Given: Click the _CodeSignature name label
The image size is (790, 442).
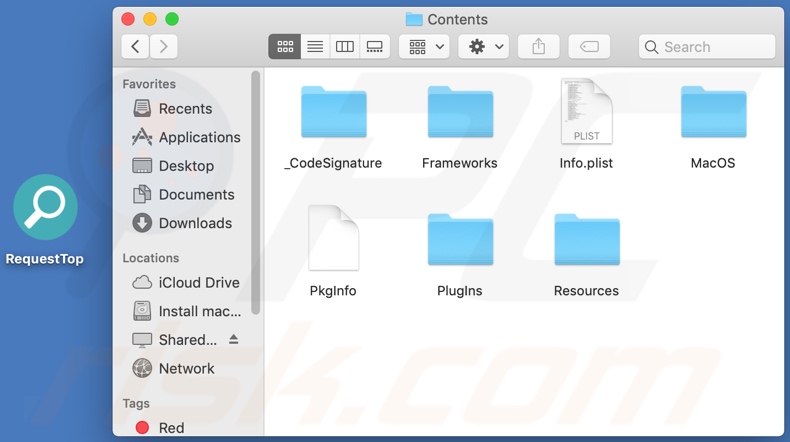Looking at the screenshot, I should (x=333, y=163).
